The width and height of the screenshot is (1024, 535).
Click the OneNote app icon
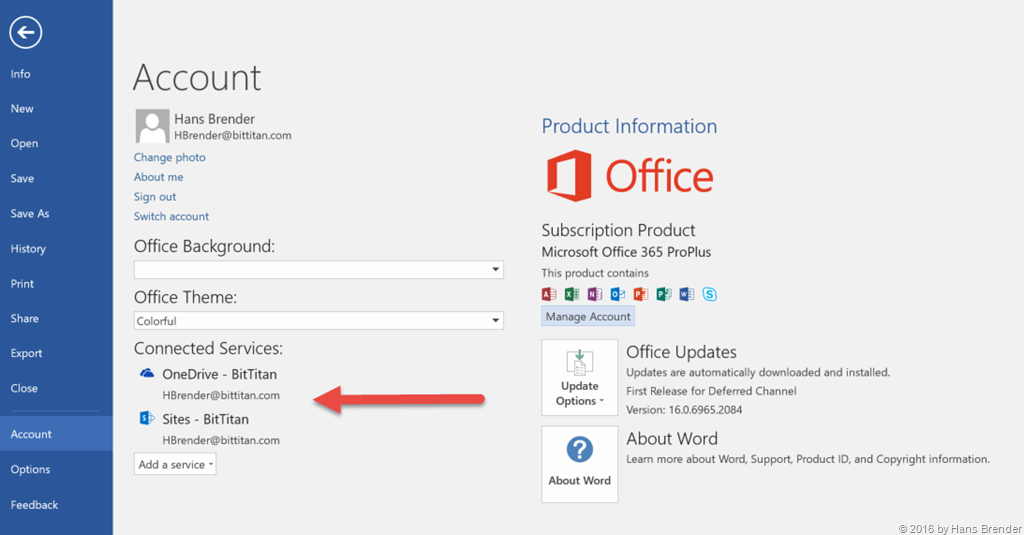[x=595, y=294]
